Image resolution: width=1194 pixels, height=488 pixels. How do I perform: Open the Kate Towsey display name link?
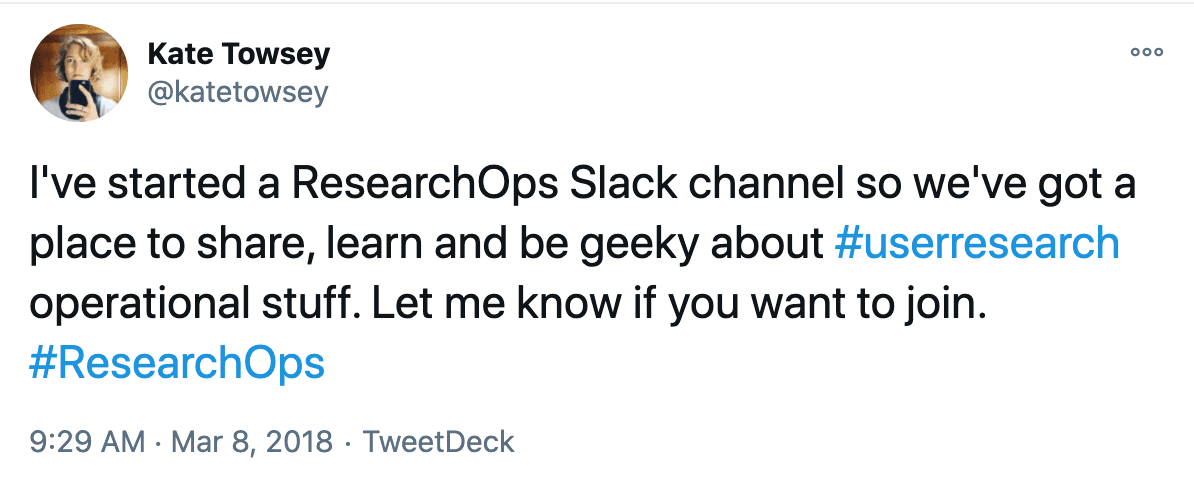[238, 54]
